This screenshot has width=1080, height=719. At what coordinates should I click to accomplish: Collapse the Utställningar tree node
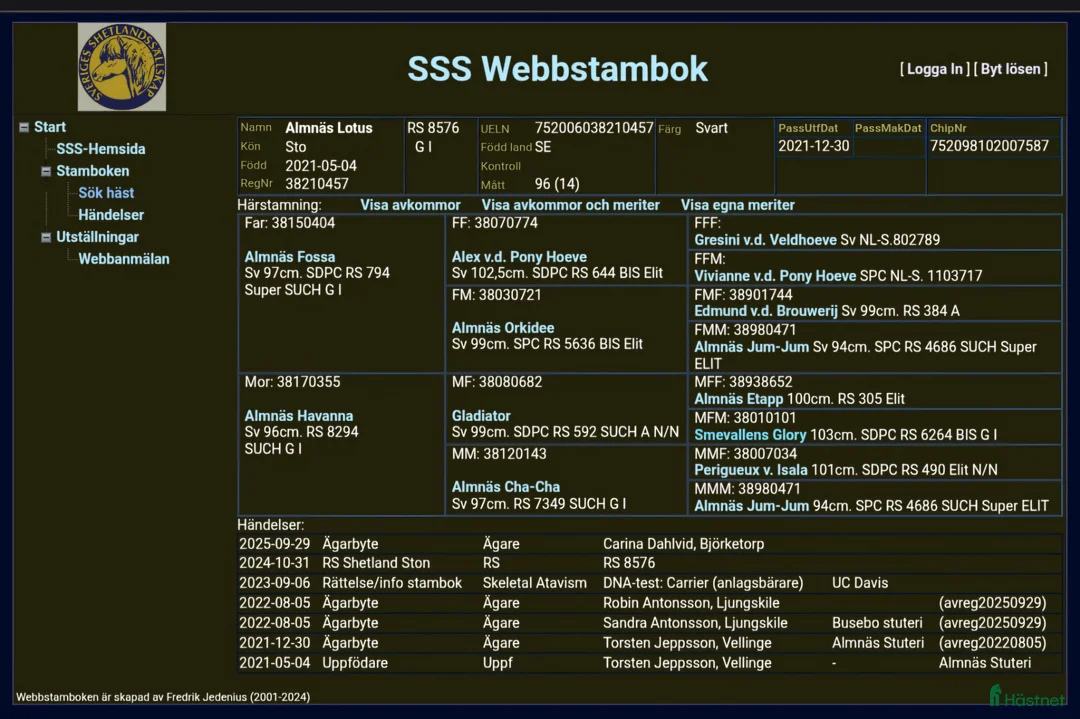46,237
